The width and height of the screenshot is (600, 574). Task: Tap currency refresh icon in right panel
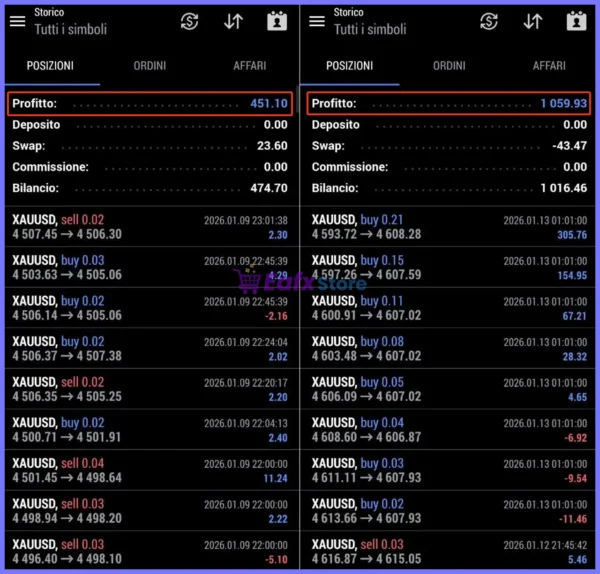(489, 21)
